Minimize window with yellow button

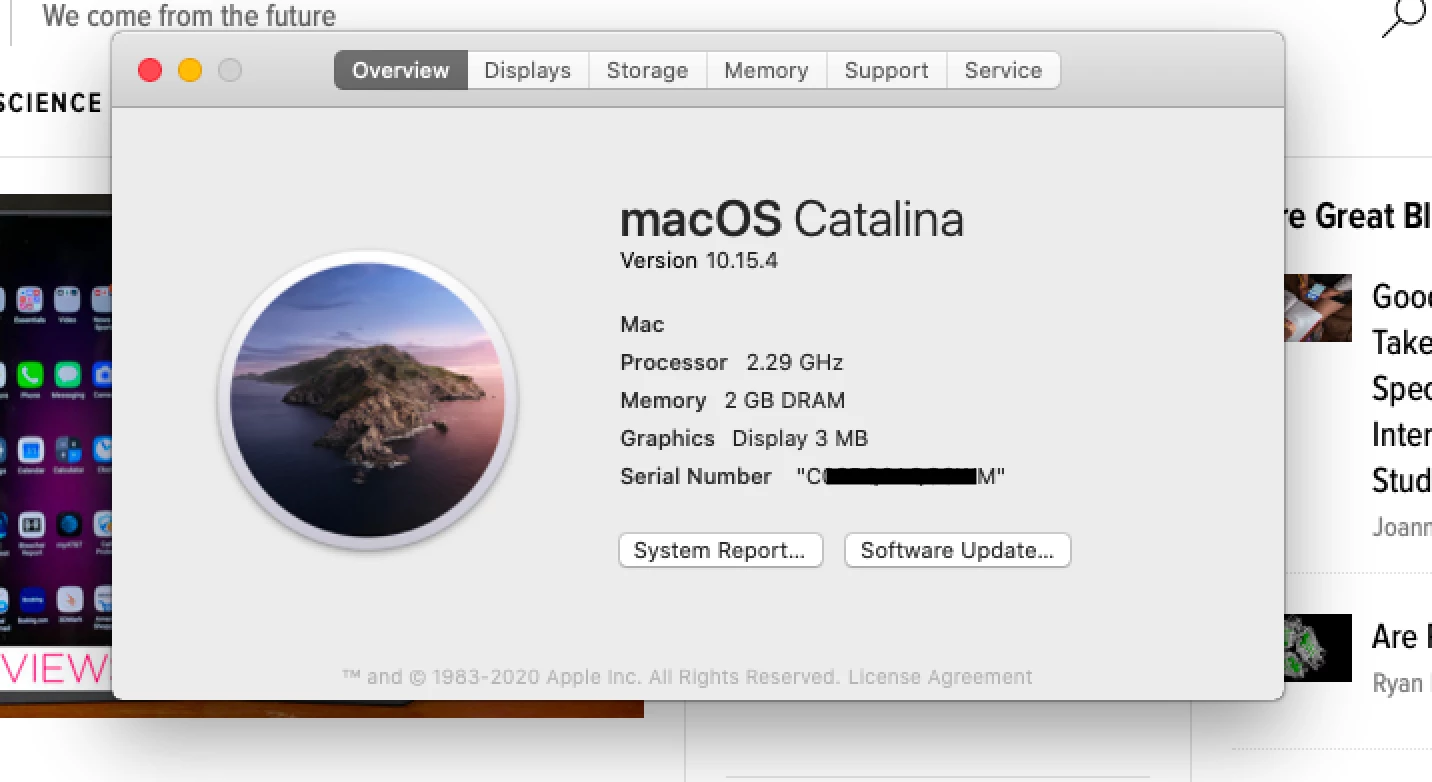click(x=190, y=70)
